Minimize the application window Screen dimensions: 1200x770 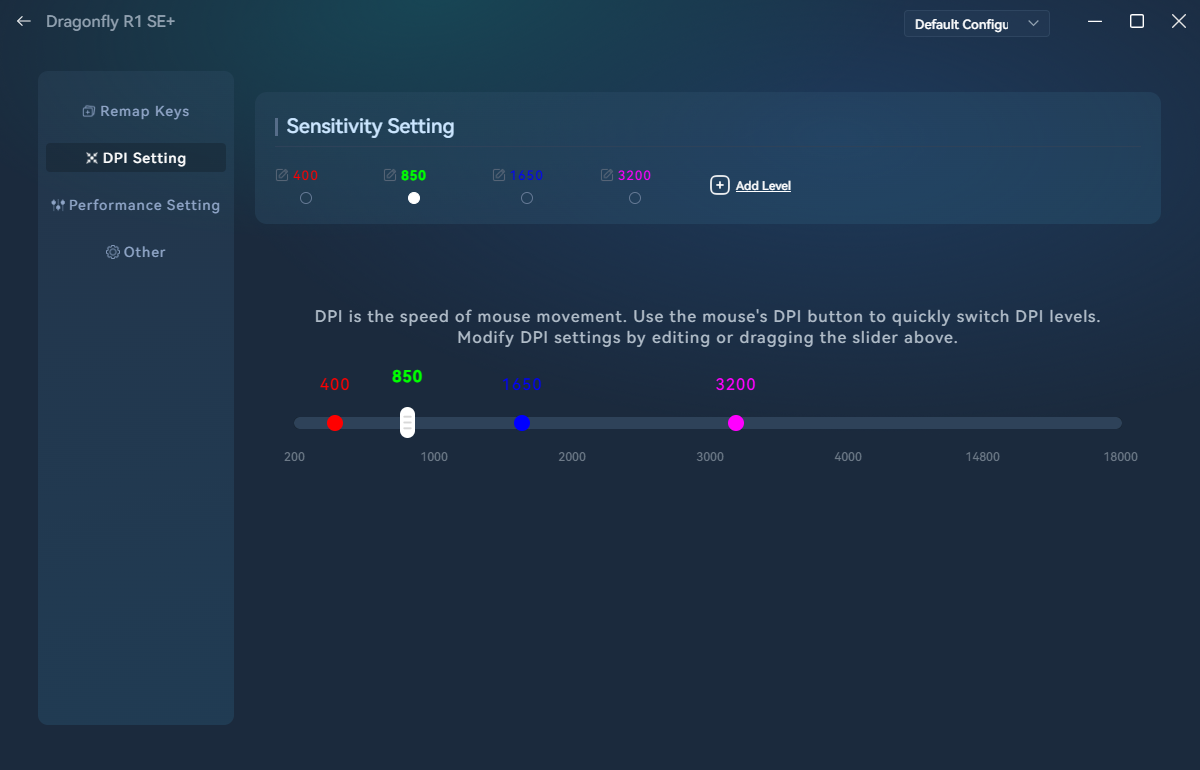click(x=1095, y=21)
